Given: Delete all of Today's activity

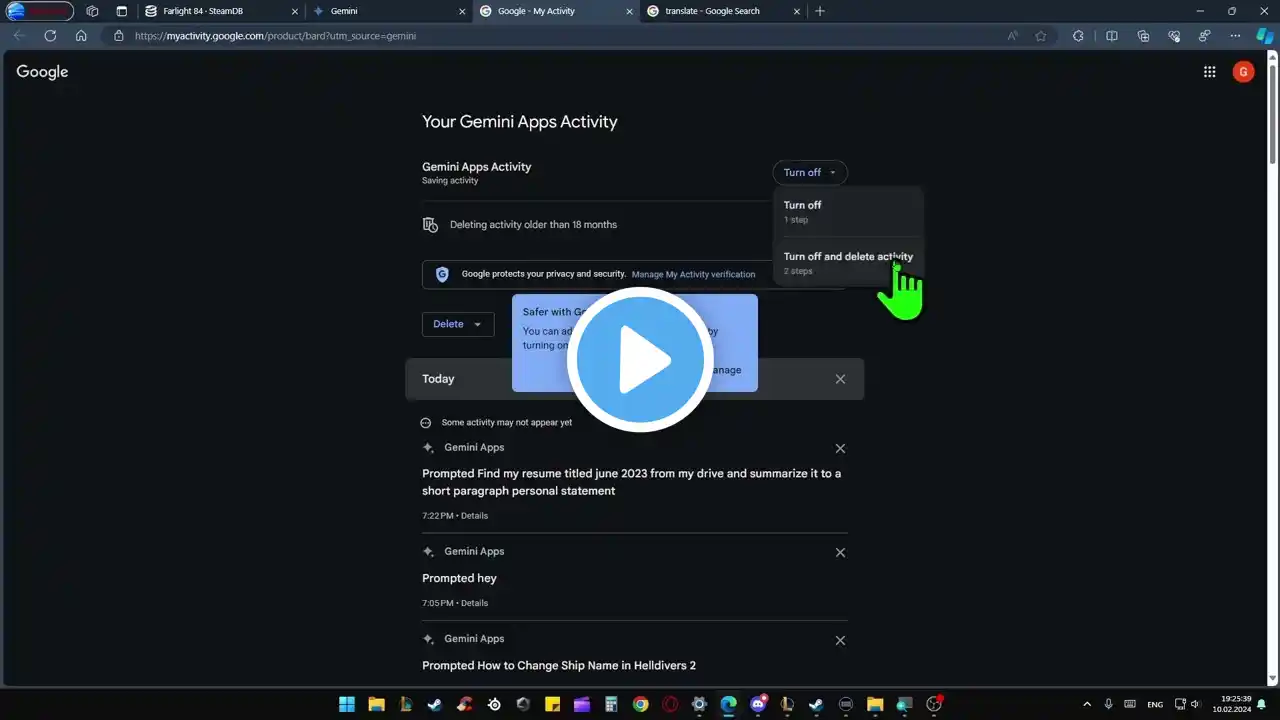Looking at the screenshot, I should [x=840, y=379].
